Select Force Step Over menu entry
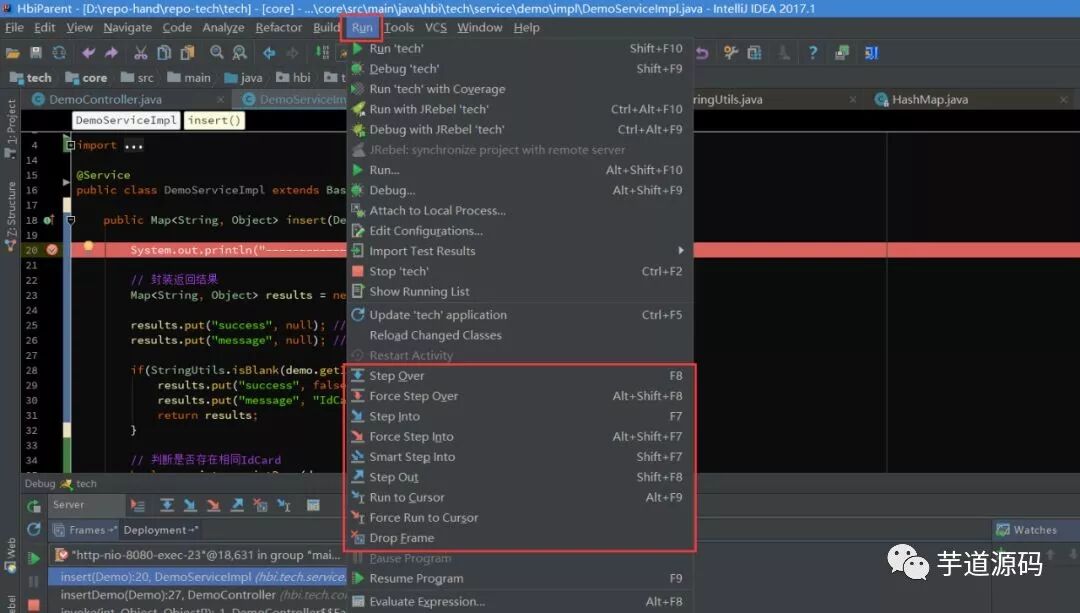1080x613 pixels. point(519,396)
